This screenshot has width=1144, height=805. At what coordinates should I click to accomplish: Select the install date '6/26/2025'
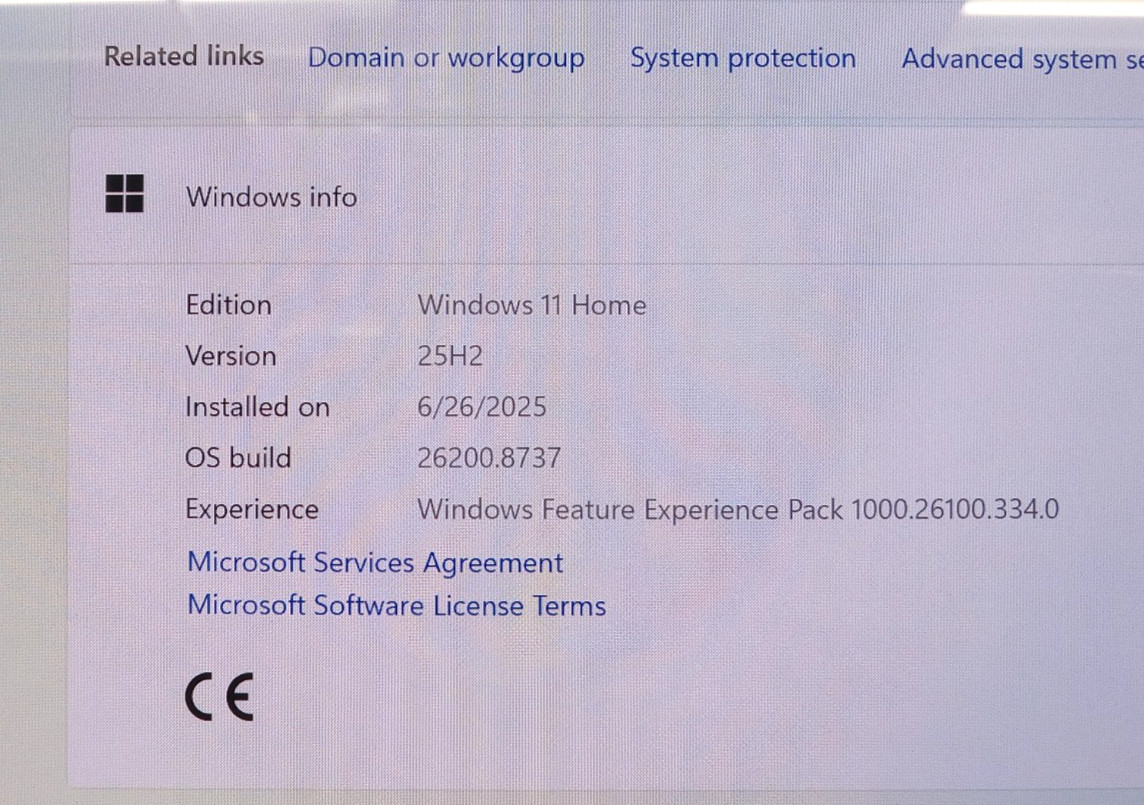click(x=482, y=407)
